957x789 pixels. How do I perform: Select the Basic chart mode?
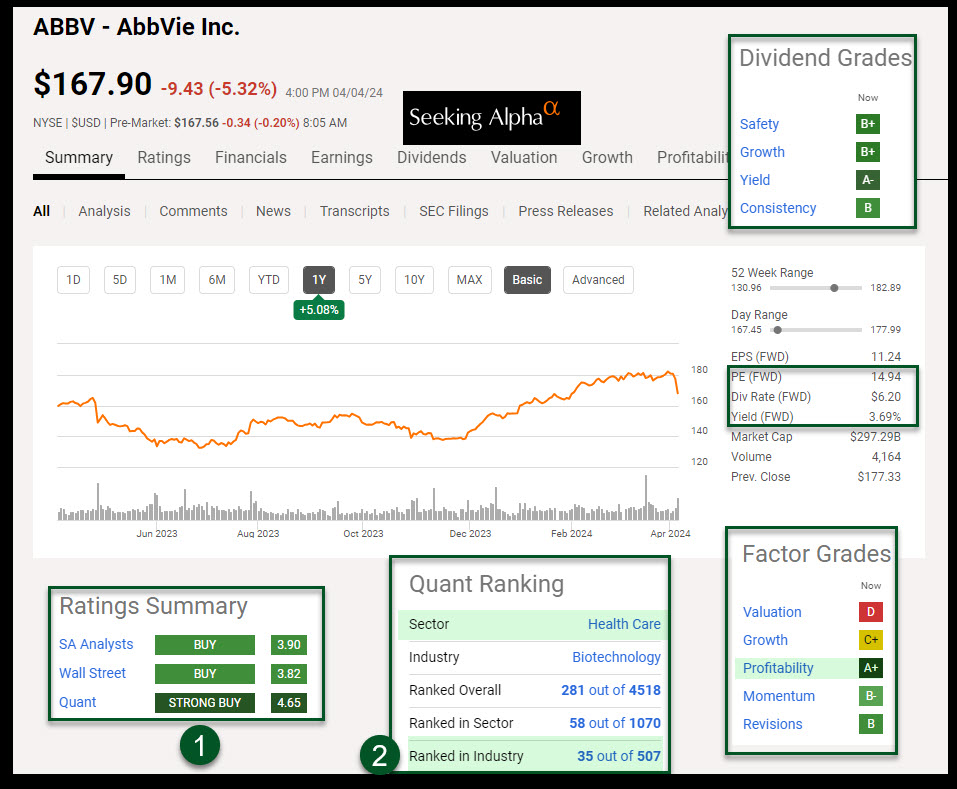pos(527,280)
